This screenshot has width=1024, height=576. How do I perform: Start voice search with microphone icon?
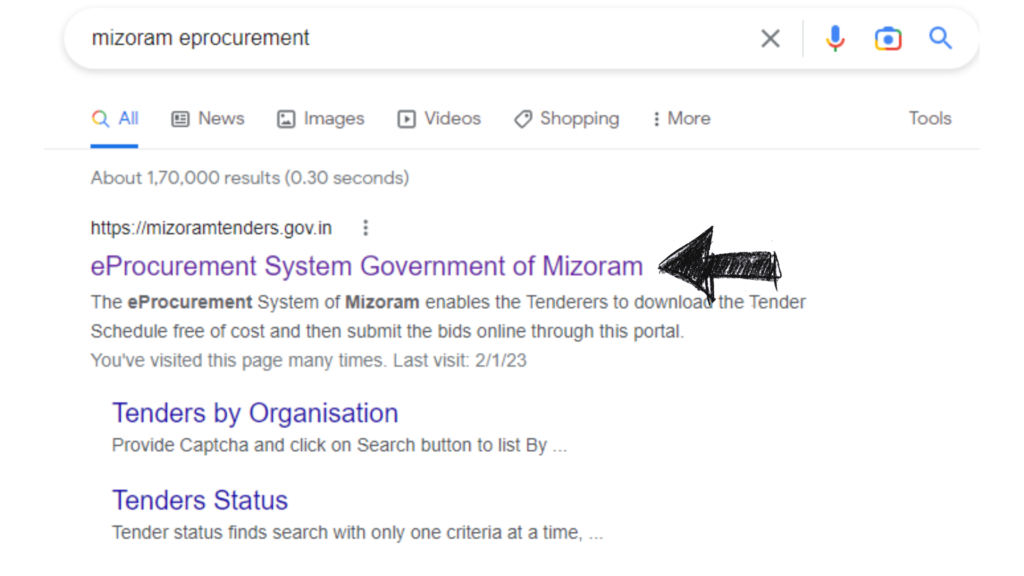[x=835, y=39]
